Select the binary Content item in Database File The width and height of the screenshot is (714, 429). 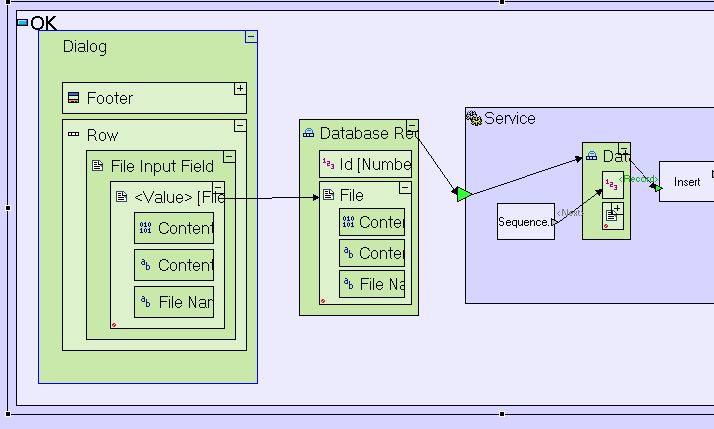(x=372, y=222)
